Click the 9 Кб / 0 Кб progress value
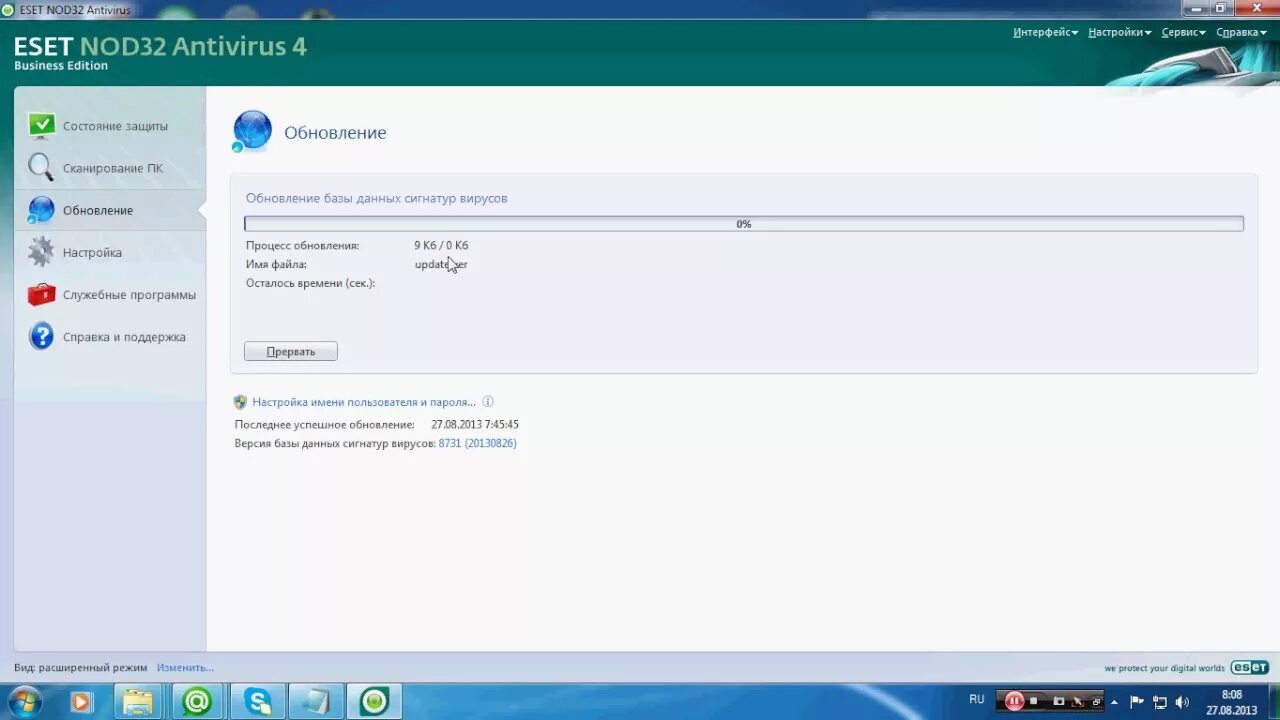Screen dimensions: 1280x720 pos(441,245)
